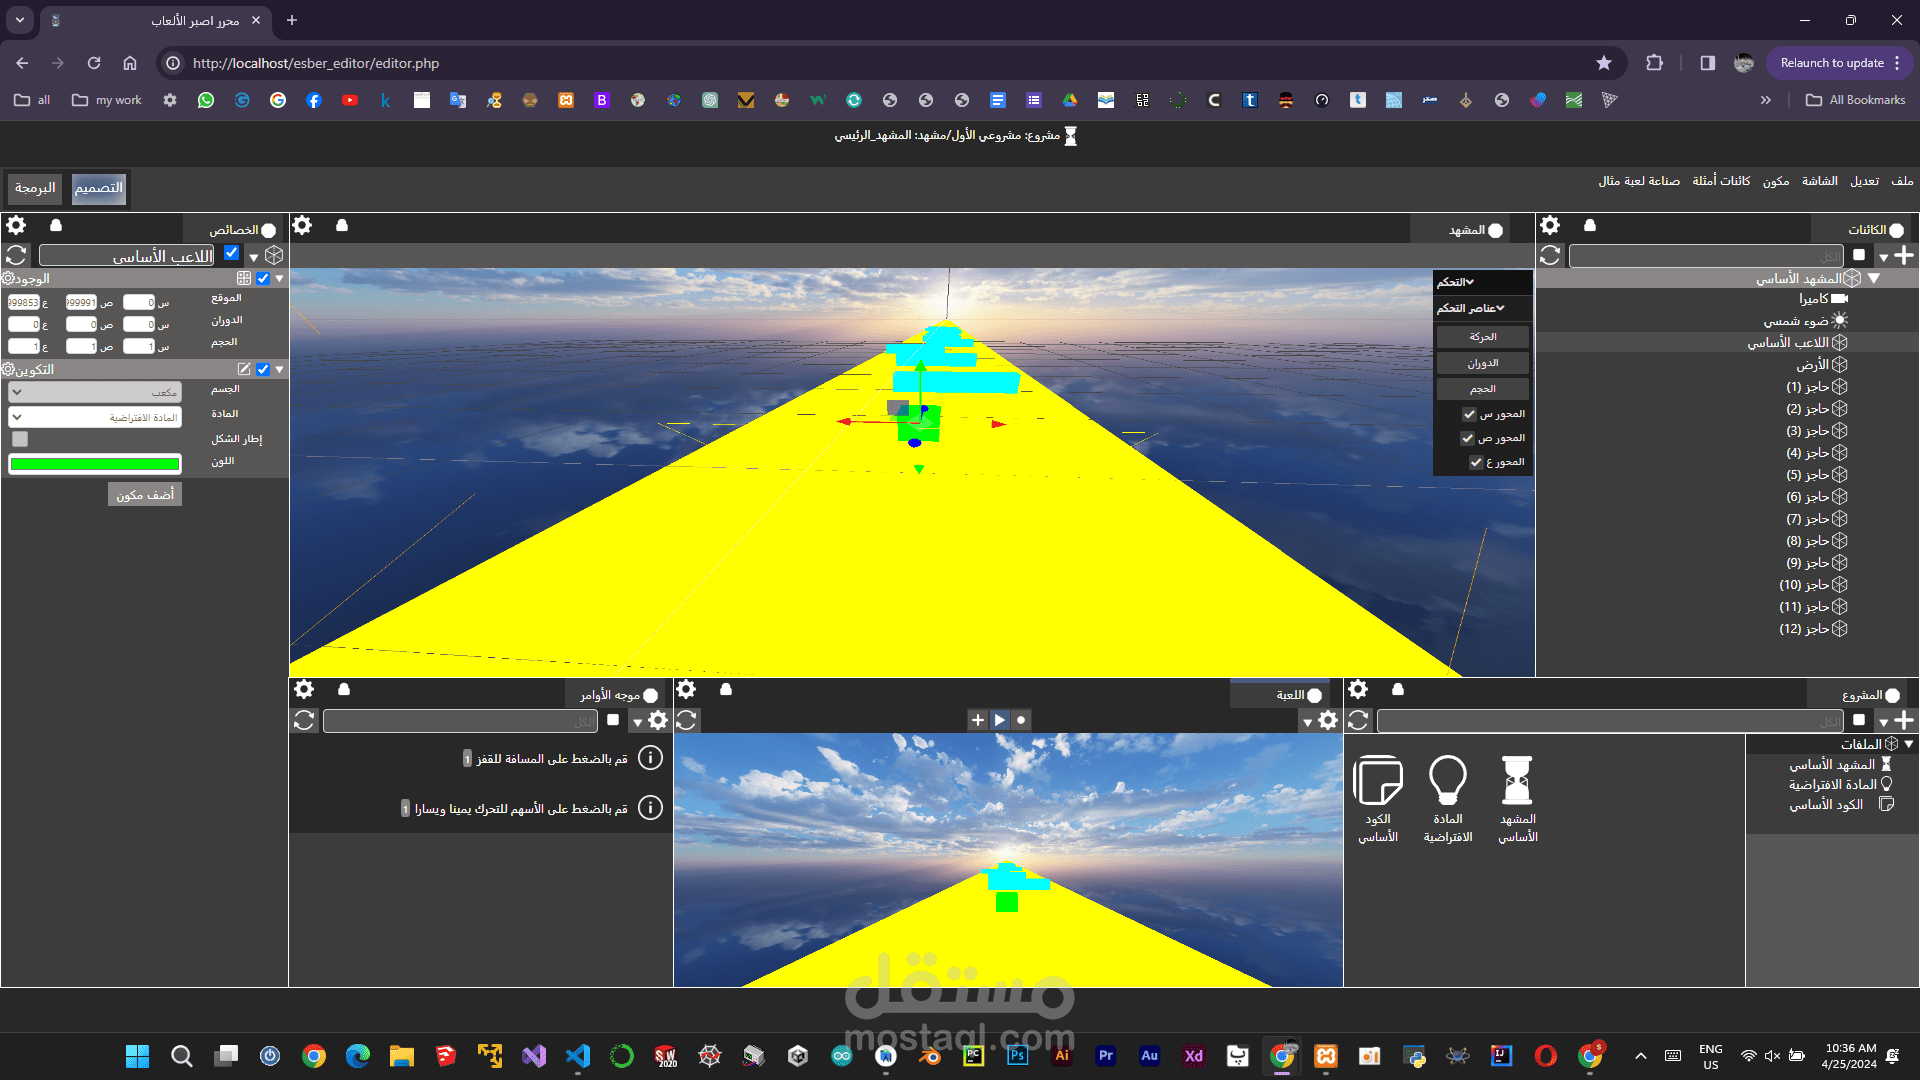The width and height of the screenshot is (1920, 1080).
Task: Click the play button in game panel
Action: click(x=999, y=720)
